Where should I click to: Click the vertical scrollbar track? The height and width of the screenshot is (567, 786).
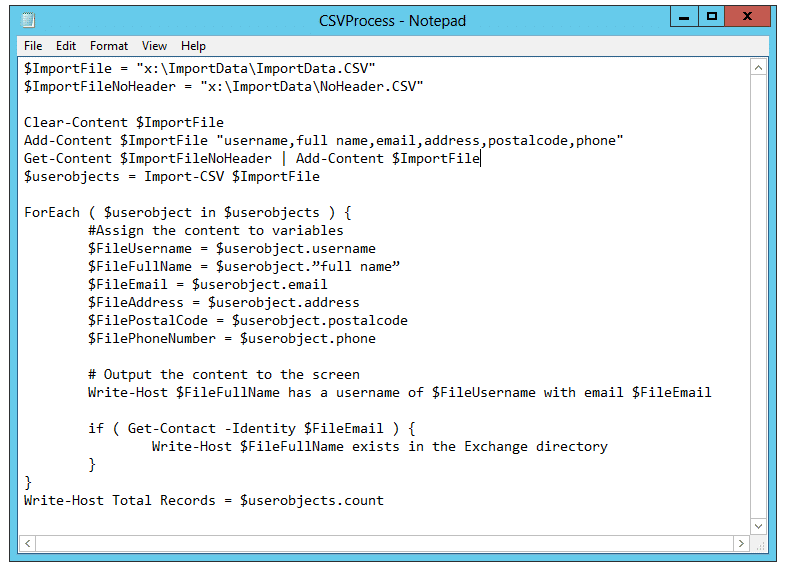tap(759, 300)
